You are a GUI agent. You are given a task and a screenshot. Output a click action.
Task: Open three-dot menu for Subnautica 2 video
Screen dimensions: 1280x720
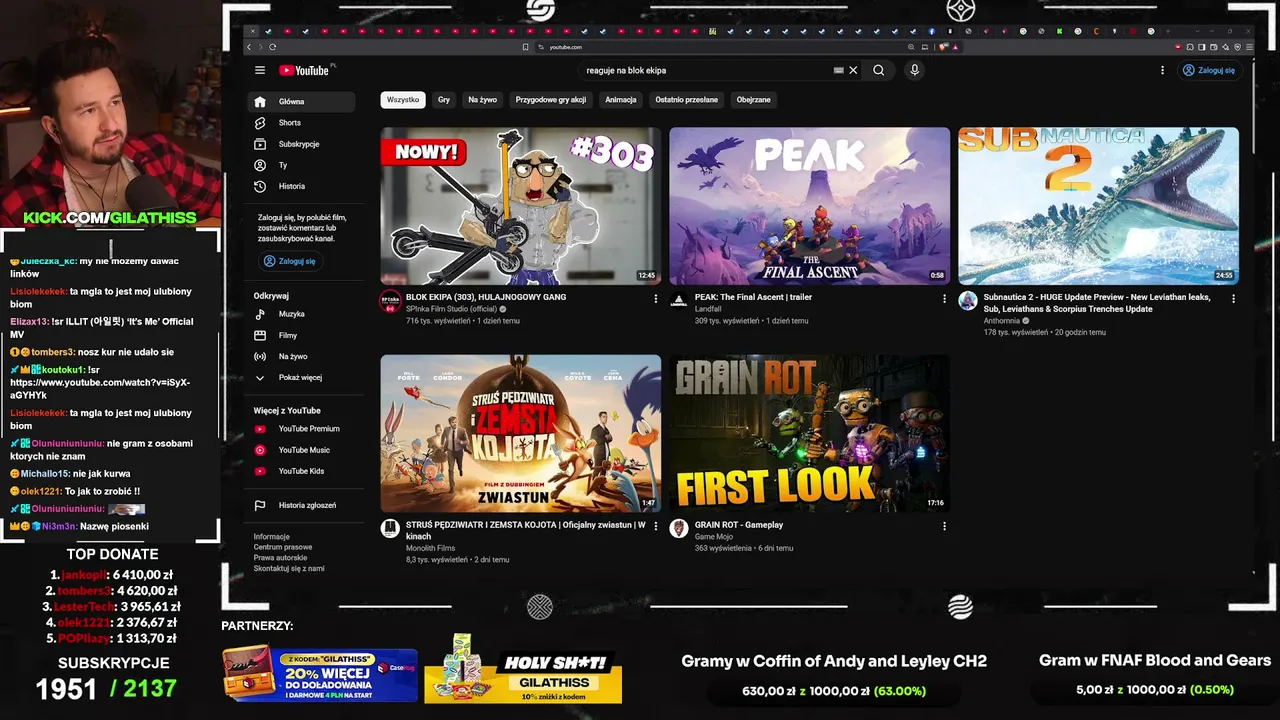pyautogui.click(x=1233, y=298)
